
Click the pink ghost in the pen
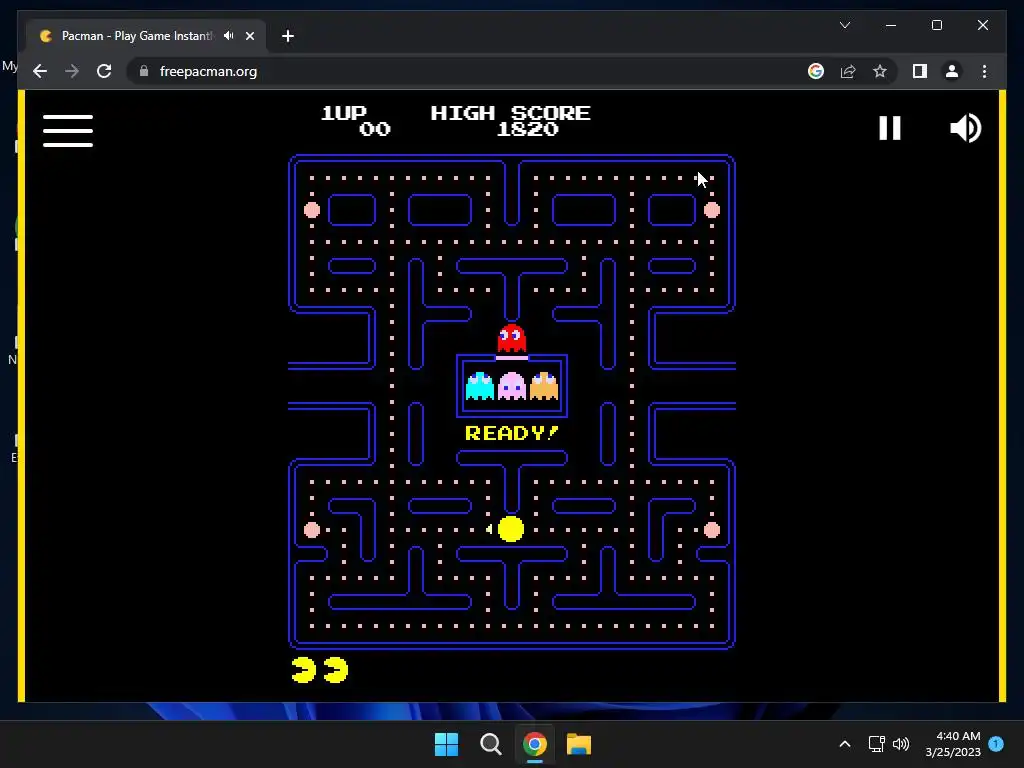coord(511,386)
